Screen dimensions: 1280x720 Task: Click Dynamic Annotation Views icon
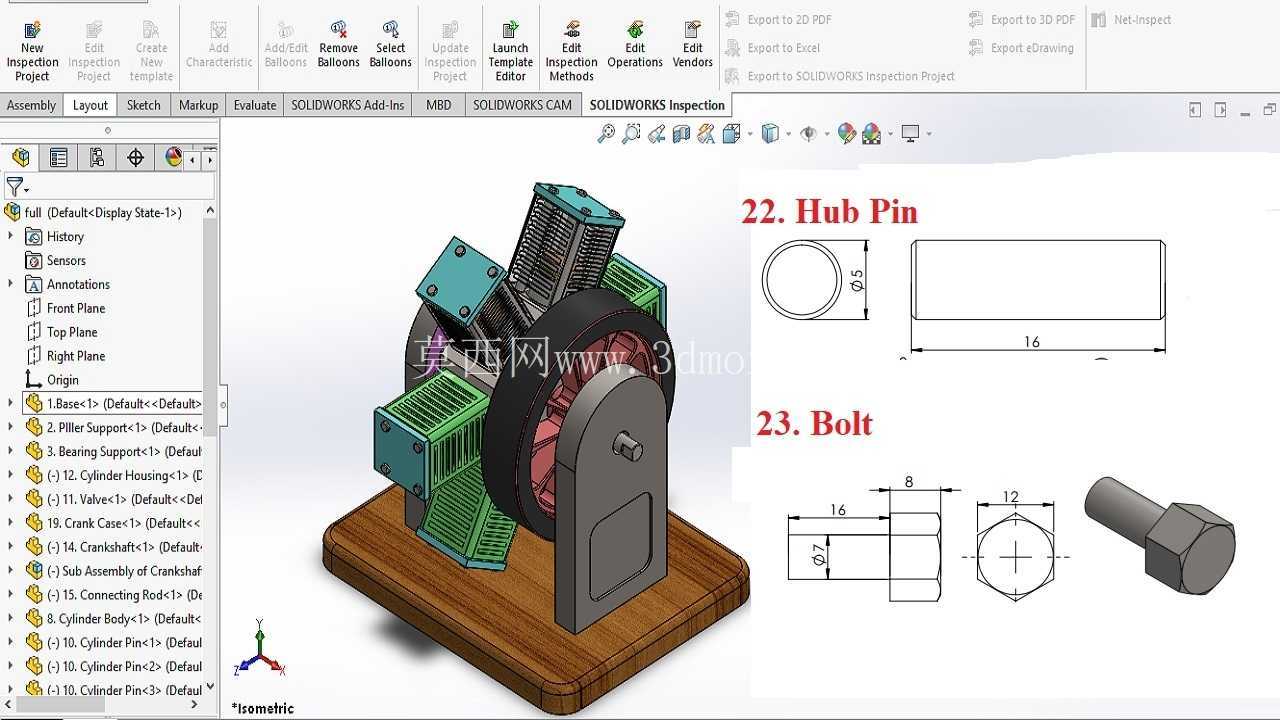click(x=706, y=133)
